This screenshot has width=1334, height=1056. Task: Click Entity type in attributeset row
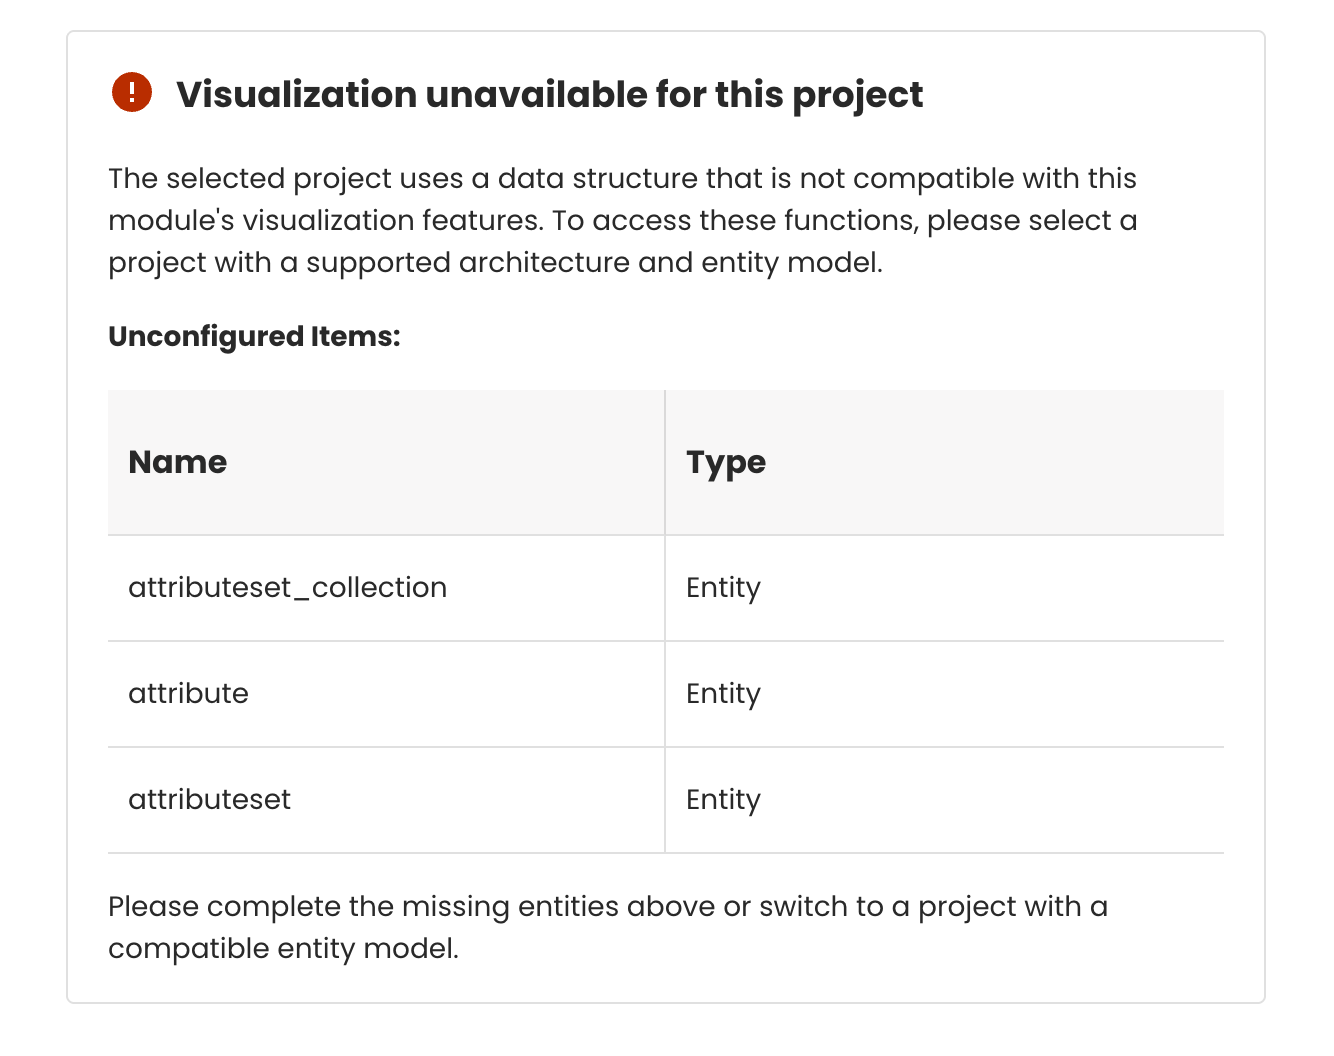tap(723, 800)
